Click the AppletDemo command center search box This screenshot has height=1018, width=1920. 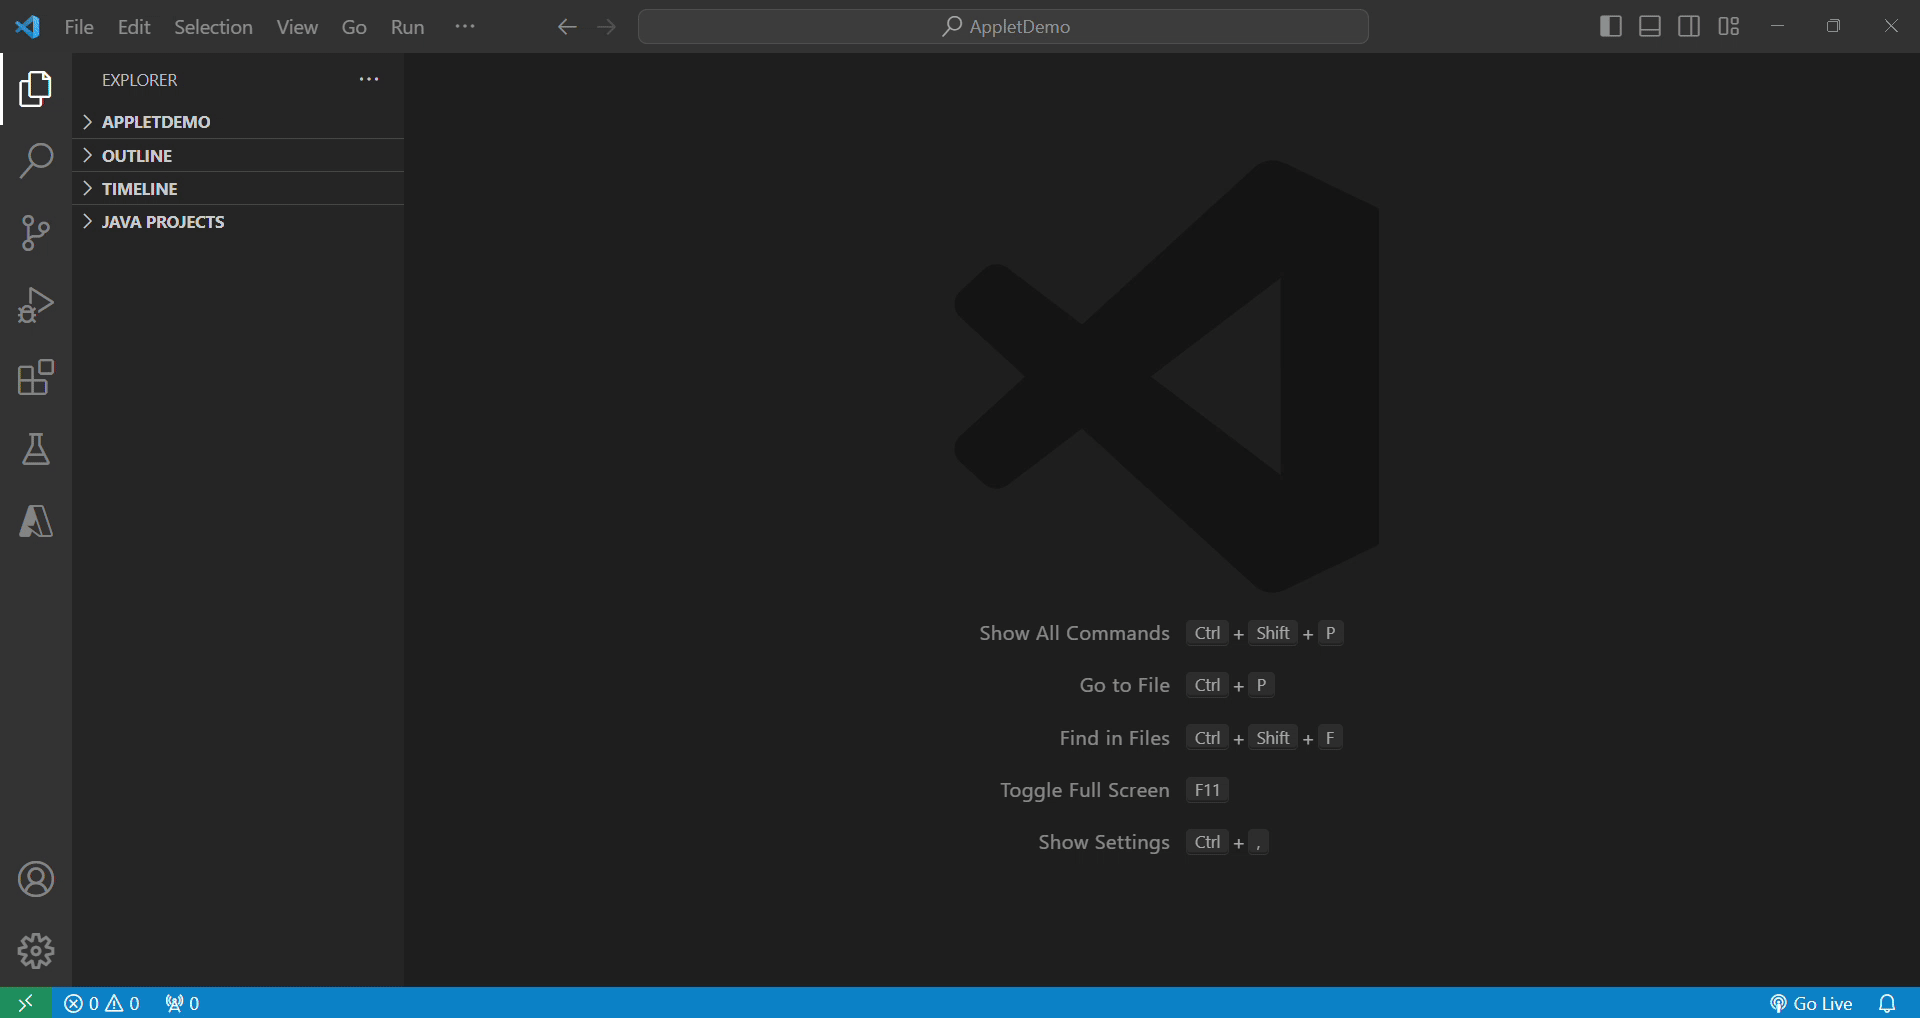[x=1003, y=27]
